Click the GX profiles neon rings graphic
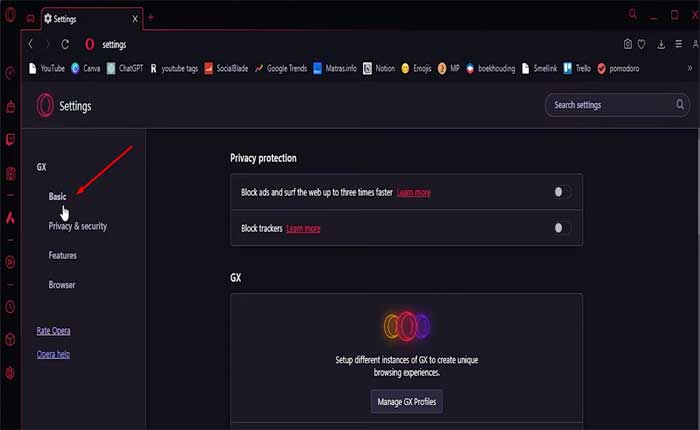The image size is (700, 430). coord(407,326)
